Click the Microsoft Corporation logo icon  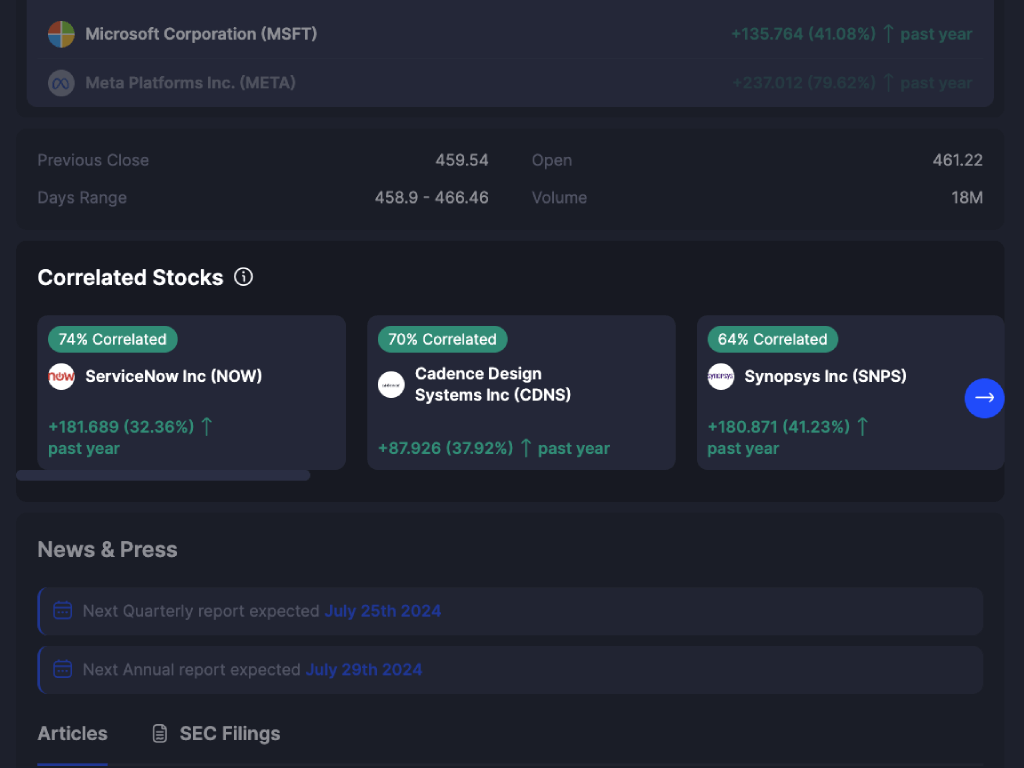(x=61, y=34)
